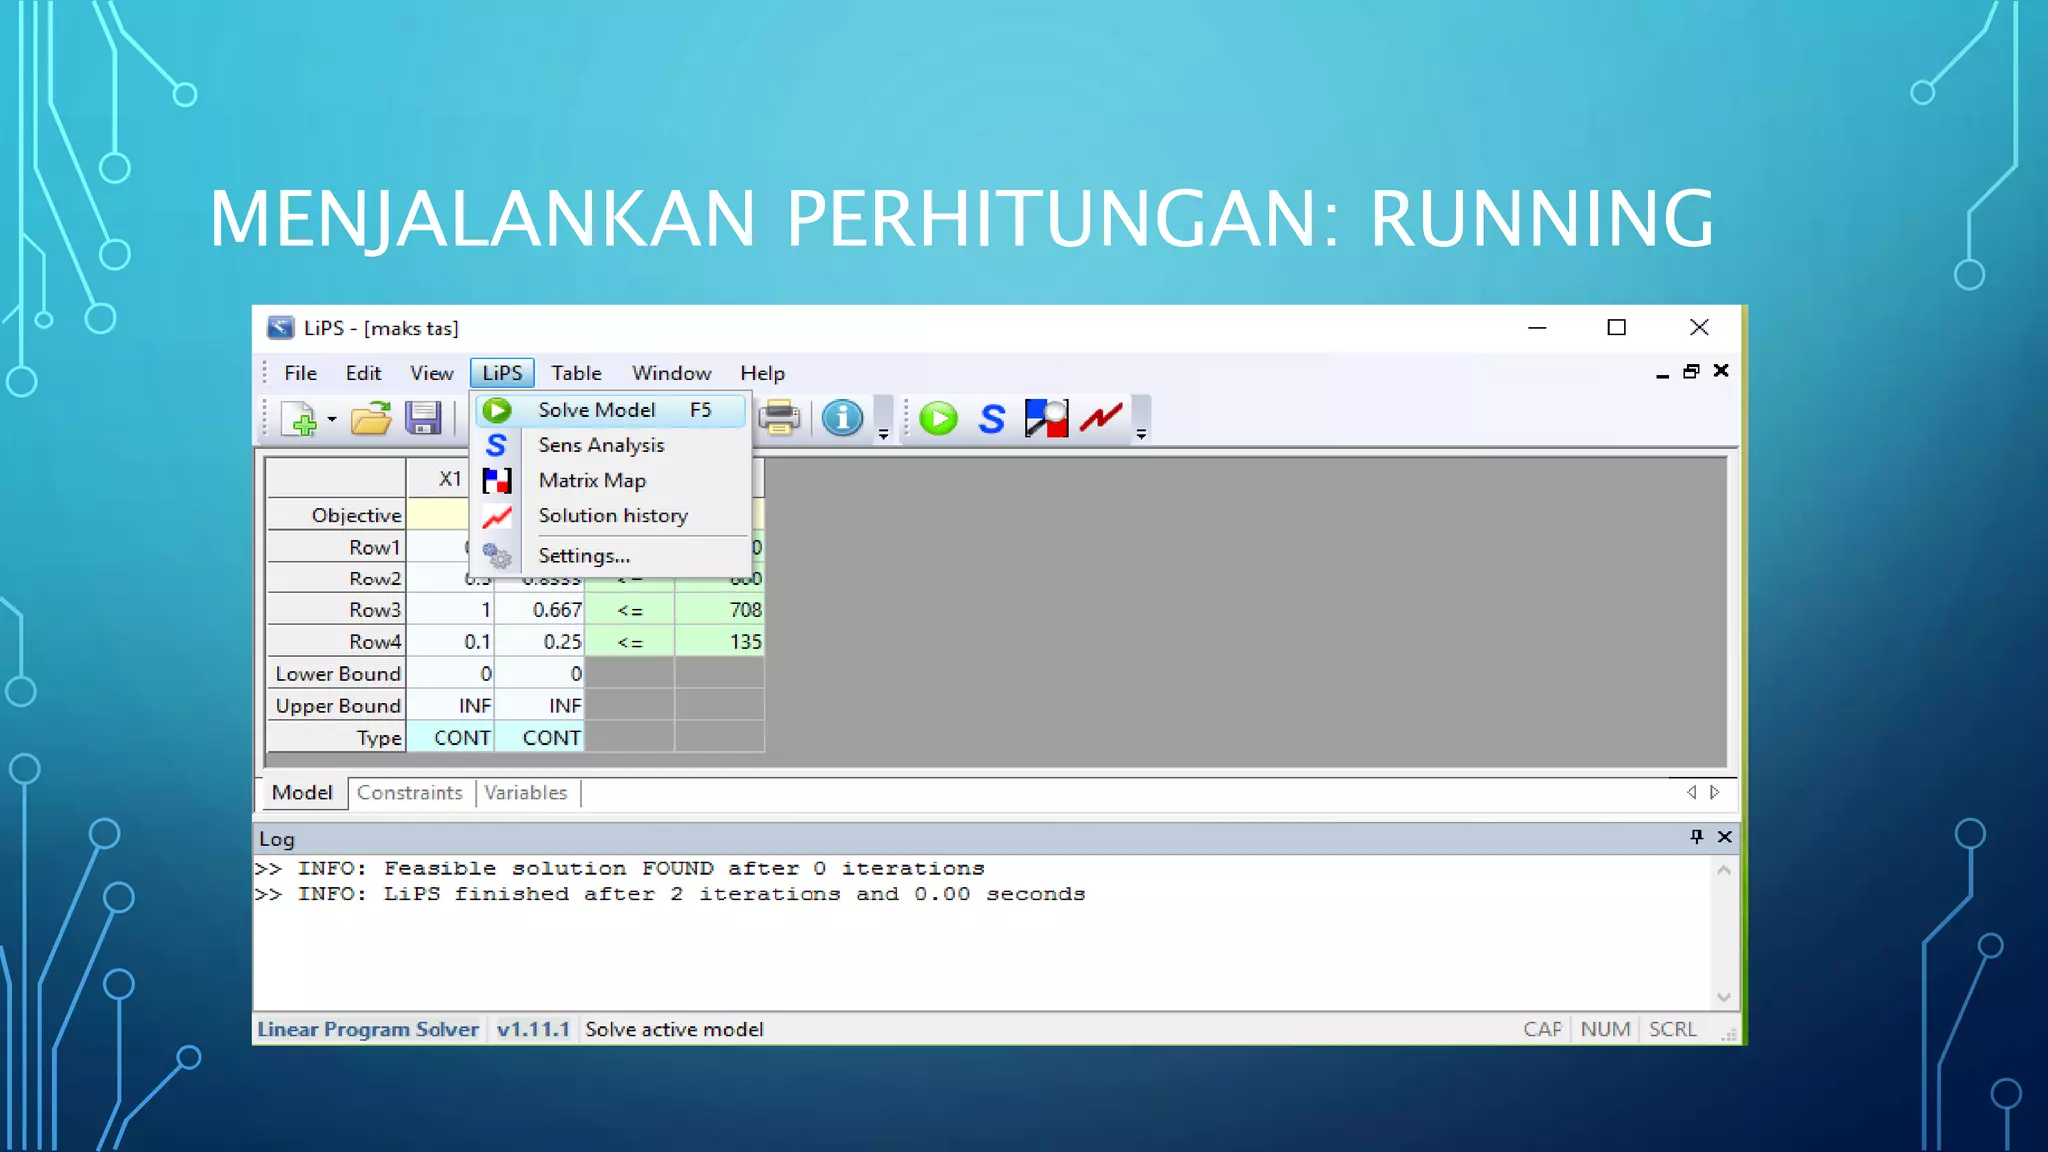Click the tab scroll right arrow
The height and width of the screenshot is (1152, 2048).
pos(1715,792)
